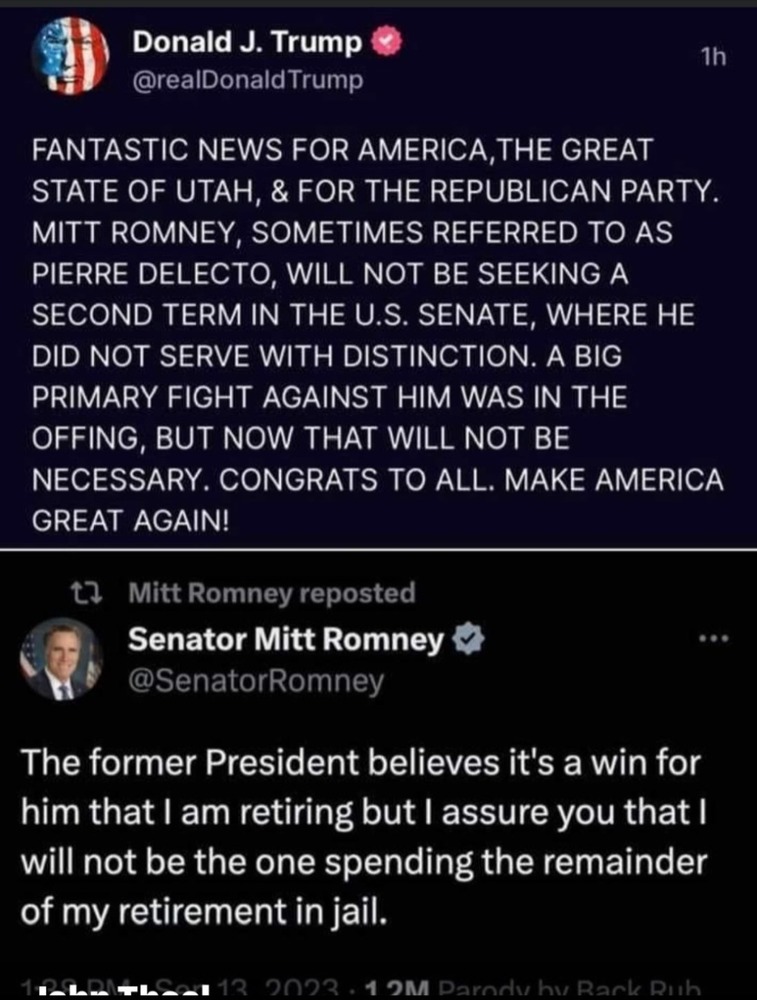The height and width of the screenshot is (1000, 757).
Task: Open the Senator Mitt Romney display name
Action: coord(286,640)
